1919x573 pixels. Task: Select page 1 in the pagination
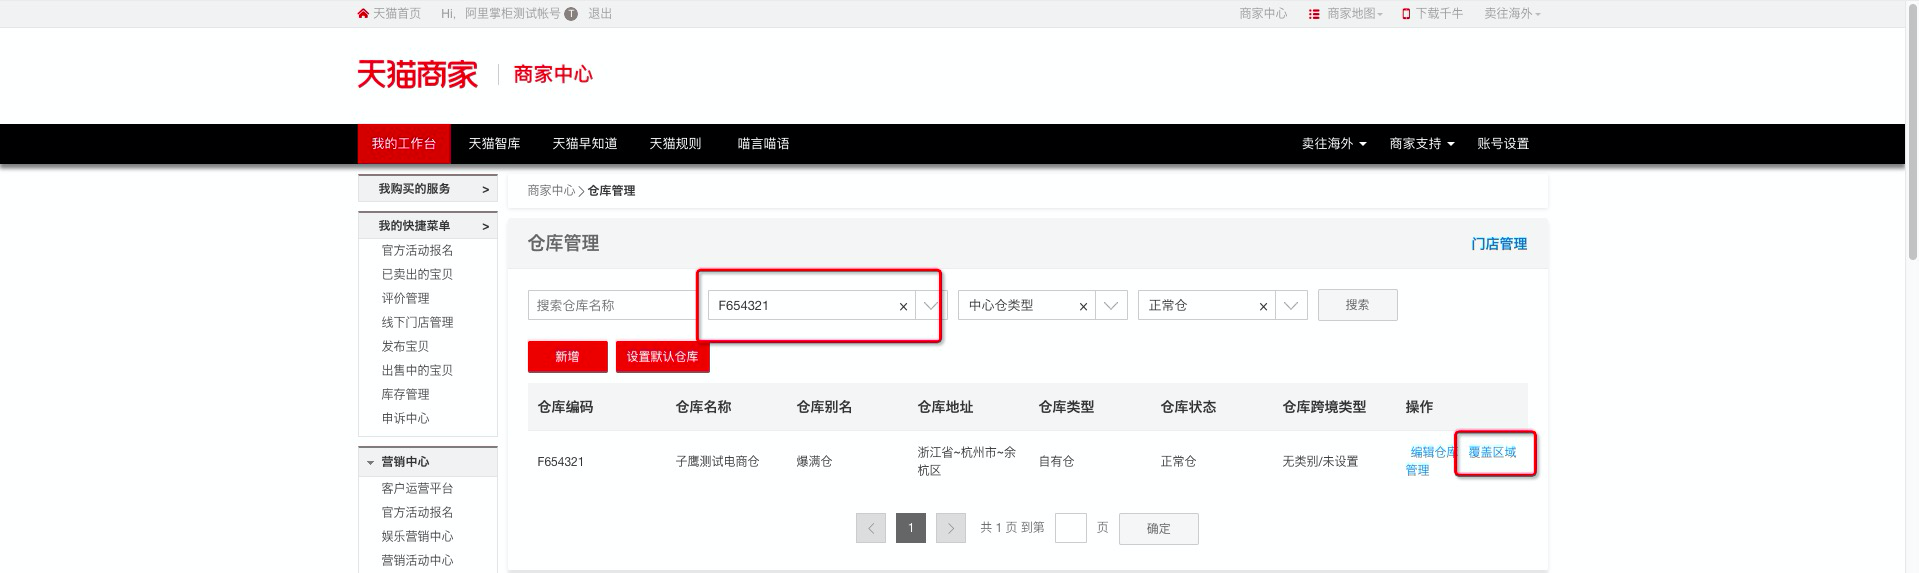pos(911,528)
